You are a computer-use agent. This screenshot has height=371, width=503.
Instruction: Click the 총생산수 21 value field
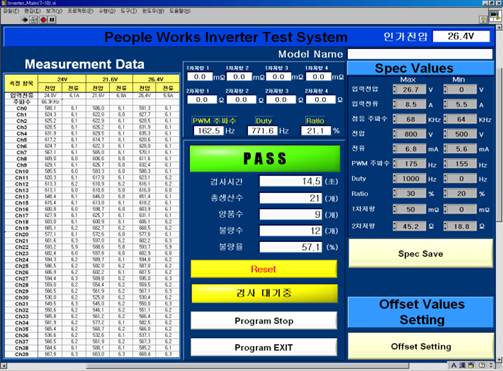click(x=291, y=198)
